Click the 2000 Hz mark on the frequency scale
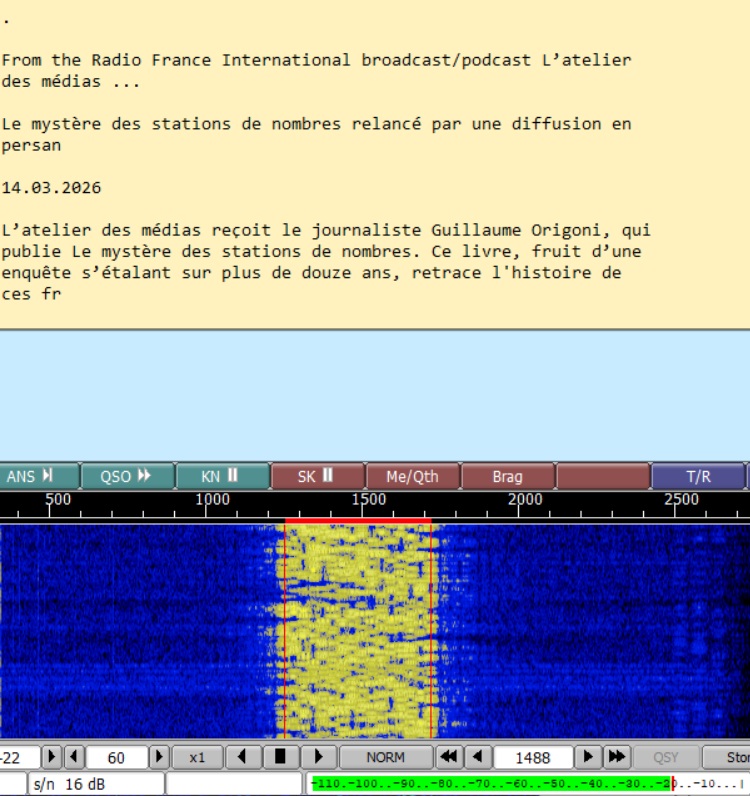The image size is (750, 796). [x=525, y=500]
